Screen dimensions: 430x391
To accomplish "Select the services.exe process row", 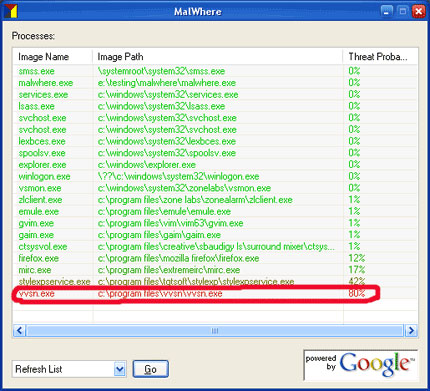I will [215, 94].
